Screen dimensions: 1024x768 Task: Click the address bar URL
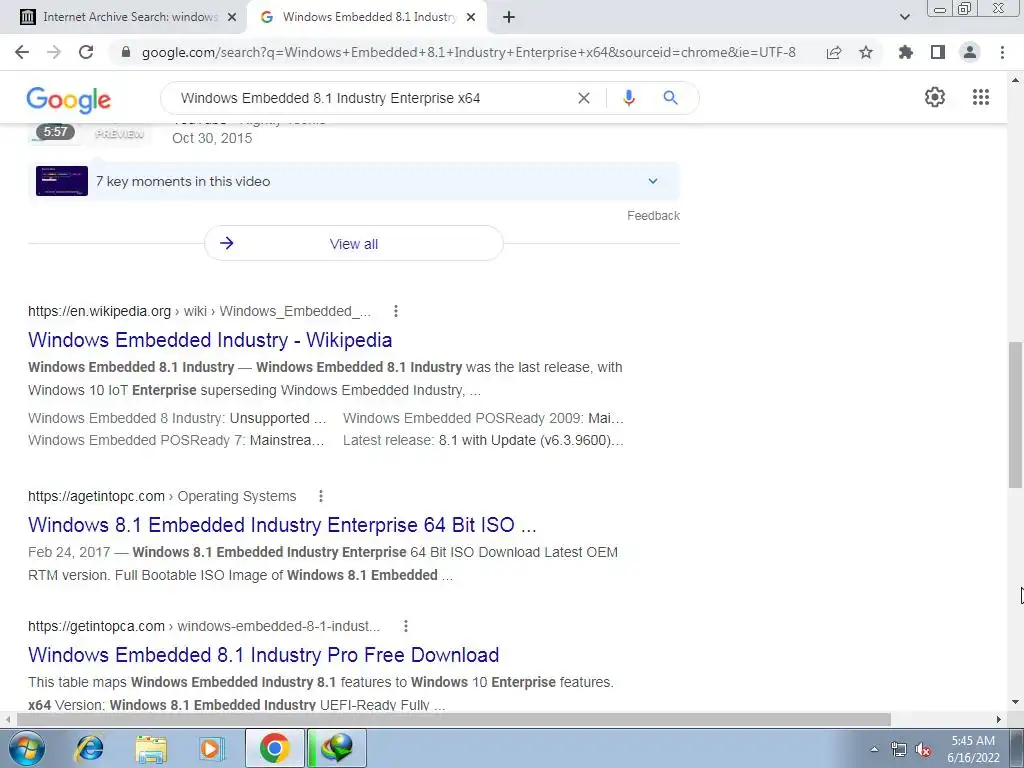point(468,52)
